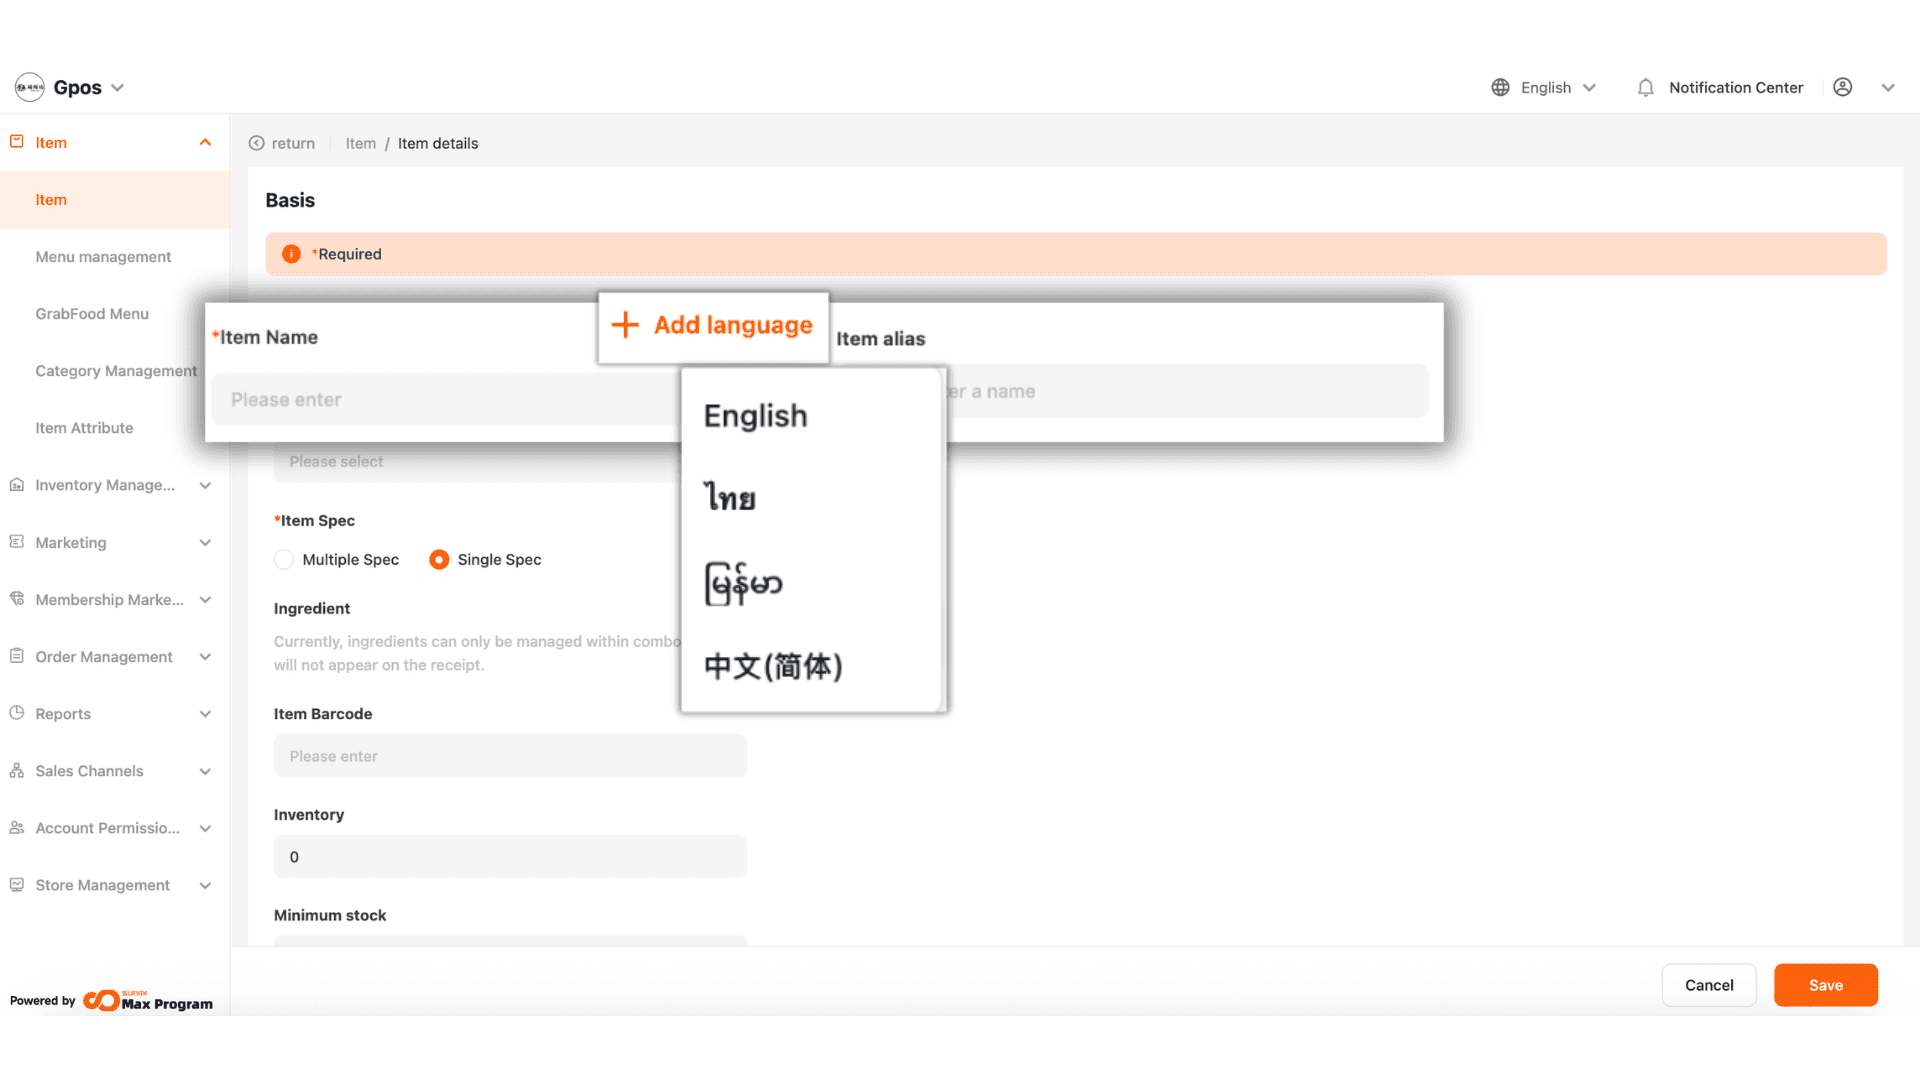Collapse the Item sidebar section

(x=205, y=143)
